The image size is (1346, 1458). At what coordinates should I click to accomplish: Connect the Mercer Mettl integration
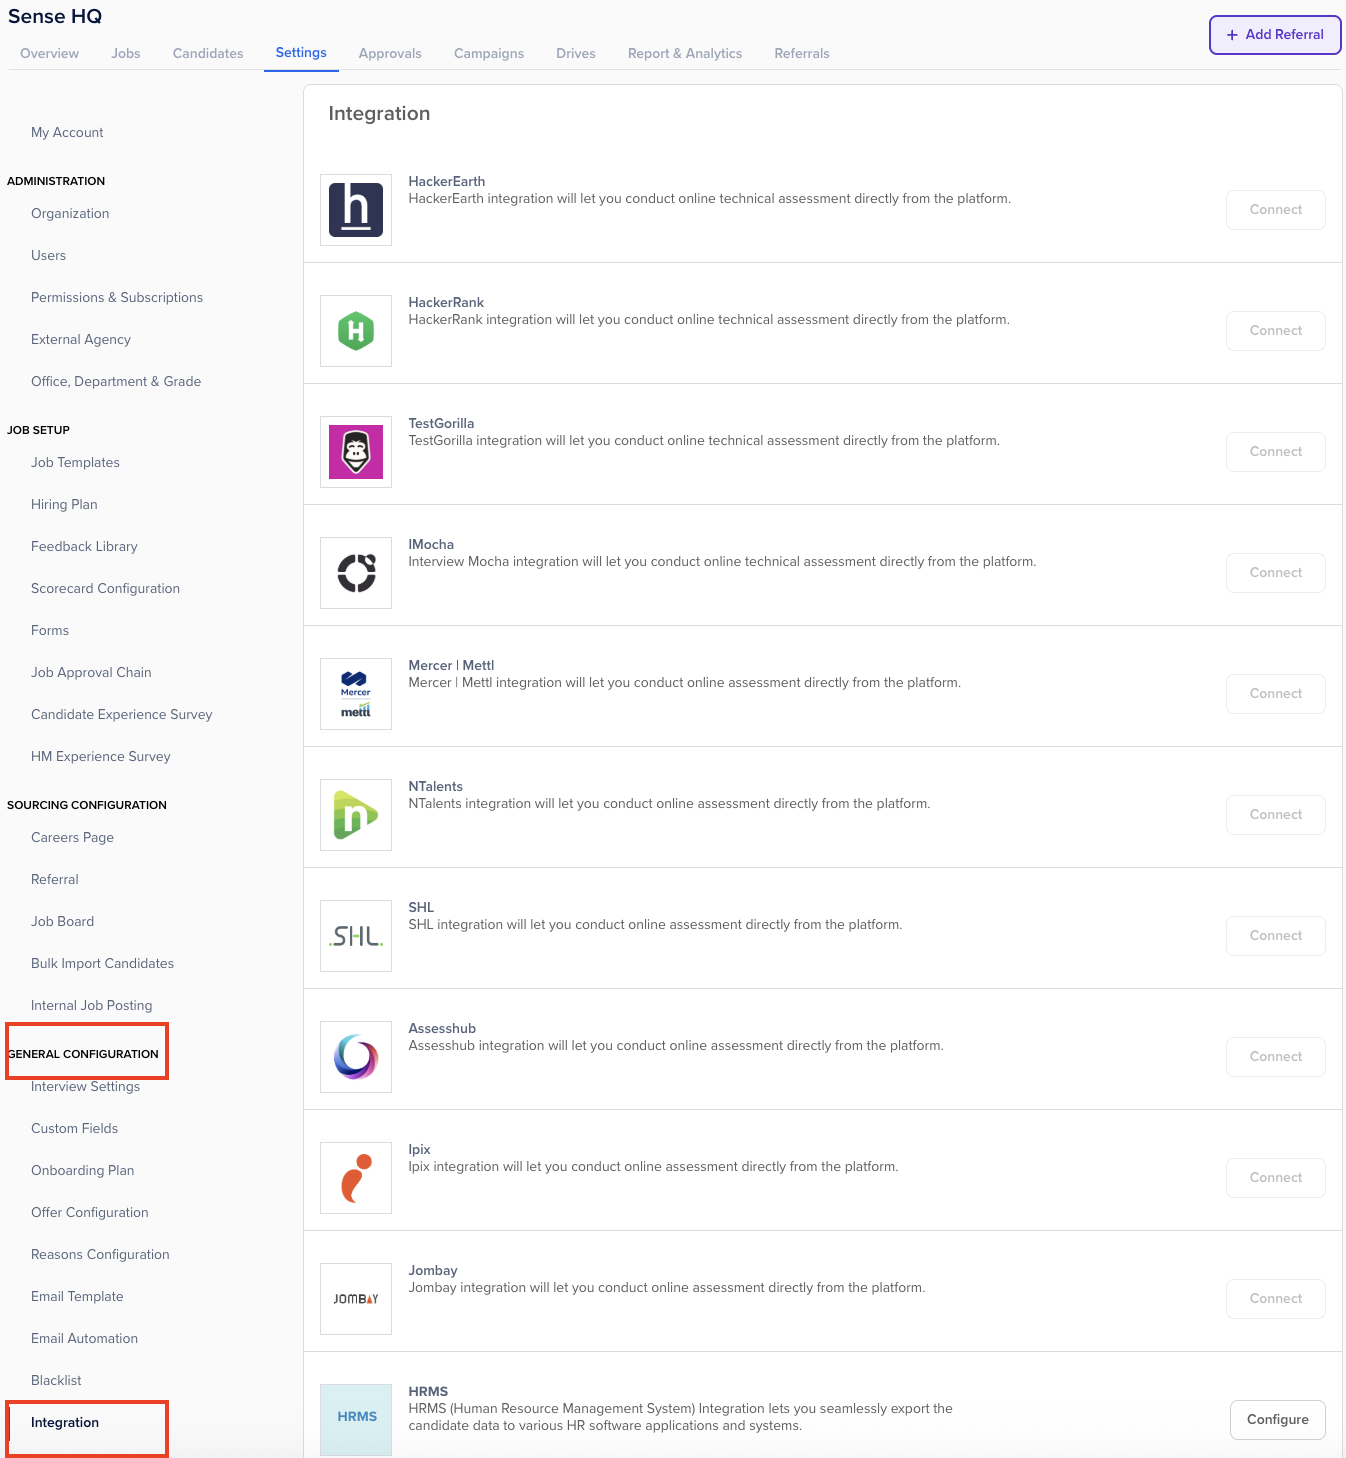point(1276,694)
